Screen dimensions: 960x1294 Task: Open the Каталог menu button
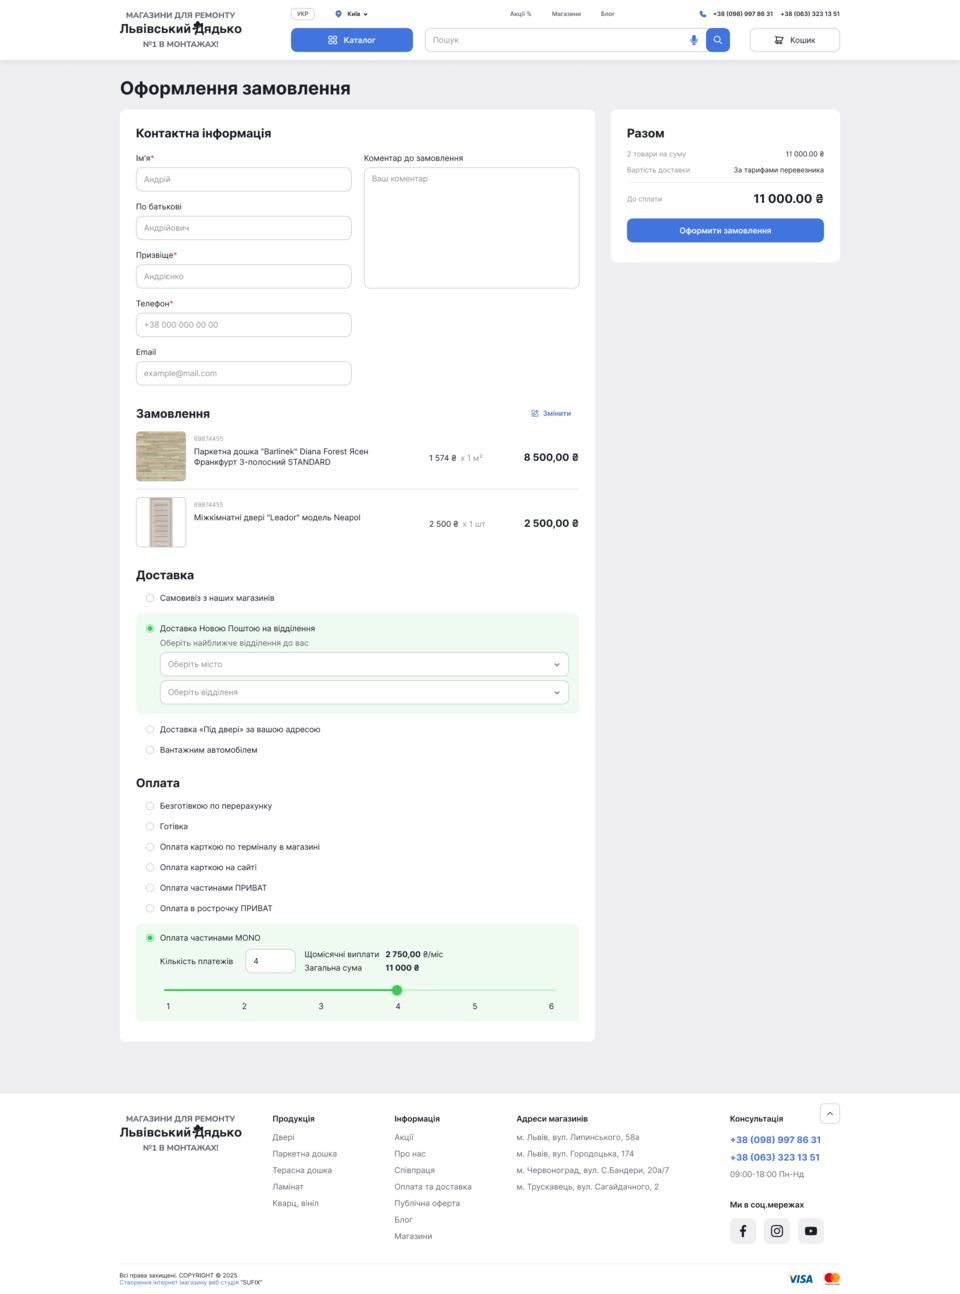tap(352, 40)
